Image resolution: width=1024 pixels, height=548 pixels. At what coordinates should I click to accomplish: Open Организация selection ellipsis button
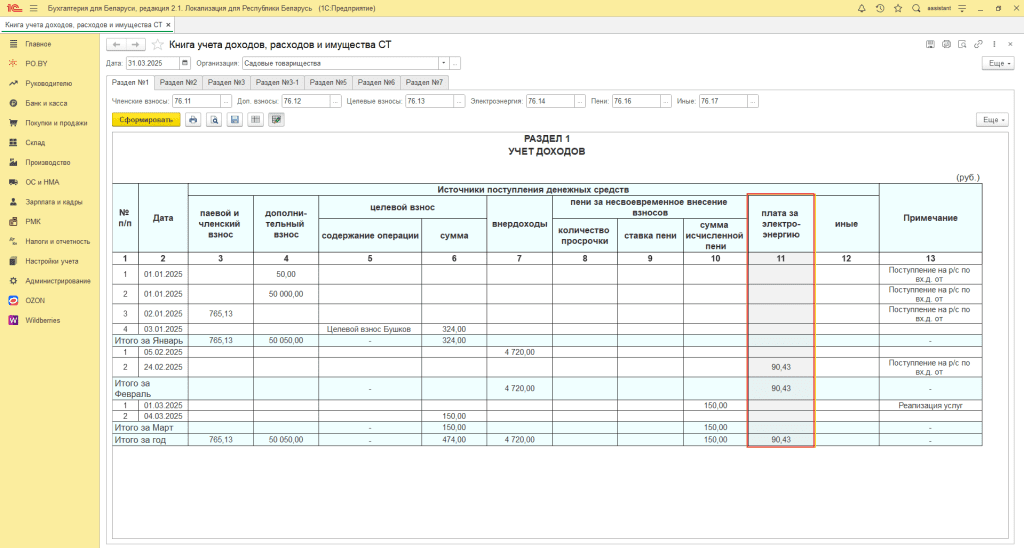coord(455,63)
